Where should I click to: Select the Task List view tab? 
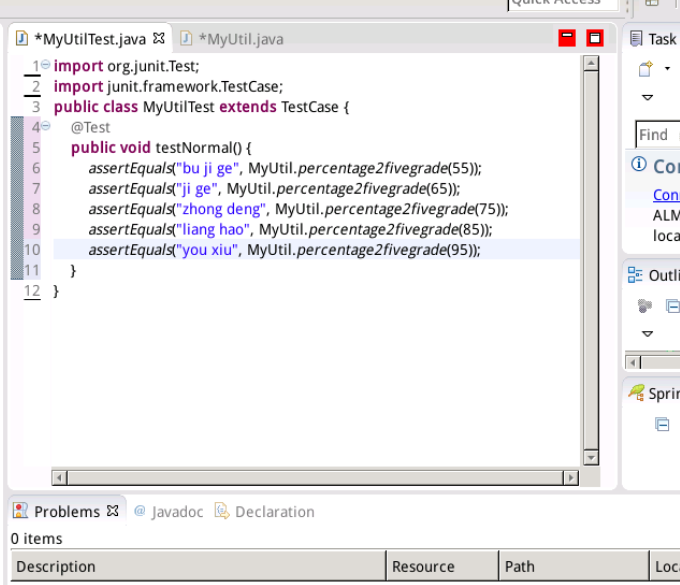pos(654,39)
